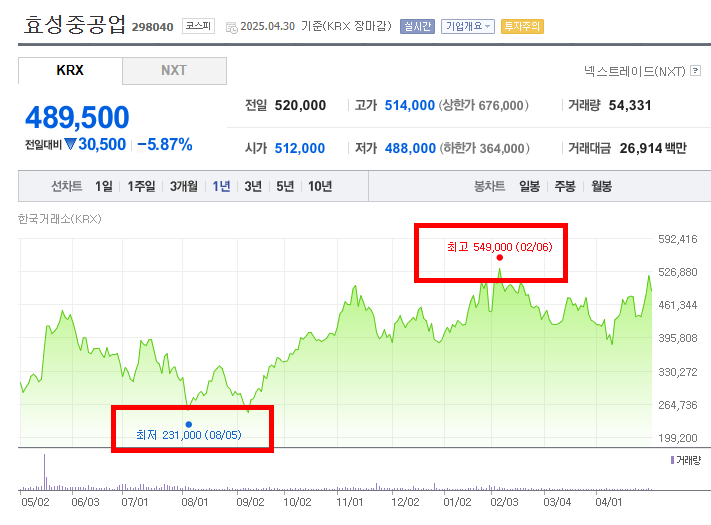Select the 5년 line chart period
The height and width of the screenshot is (525, 711).
tap(285, 186)
